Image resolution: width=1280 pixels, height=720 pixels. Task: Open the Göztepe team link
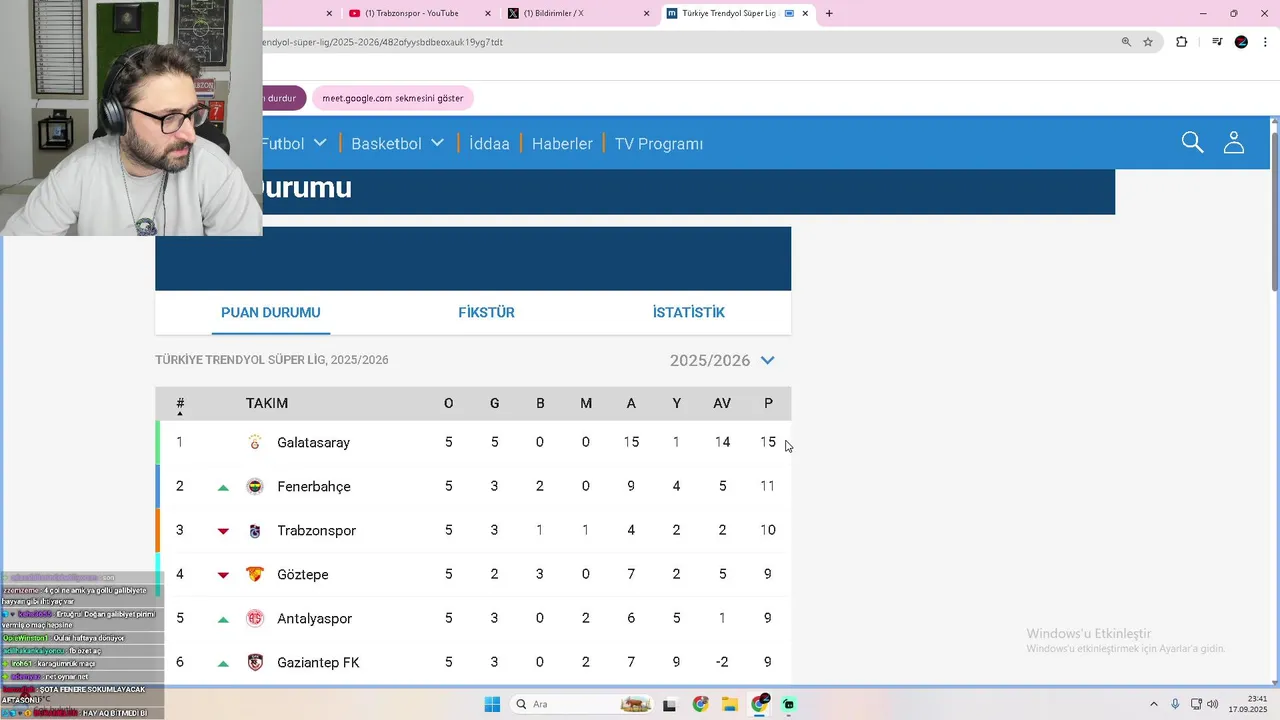(x=303, y=574)
